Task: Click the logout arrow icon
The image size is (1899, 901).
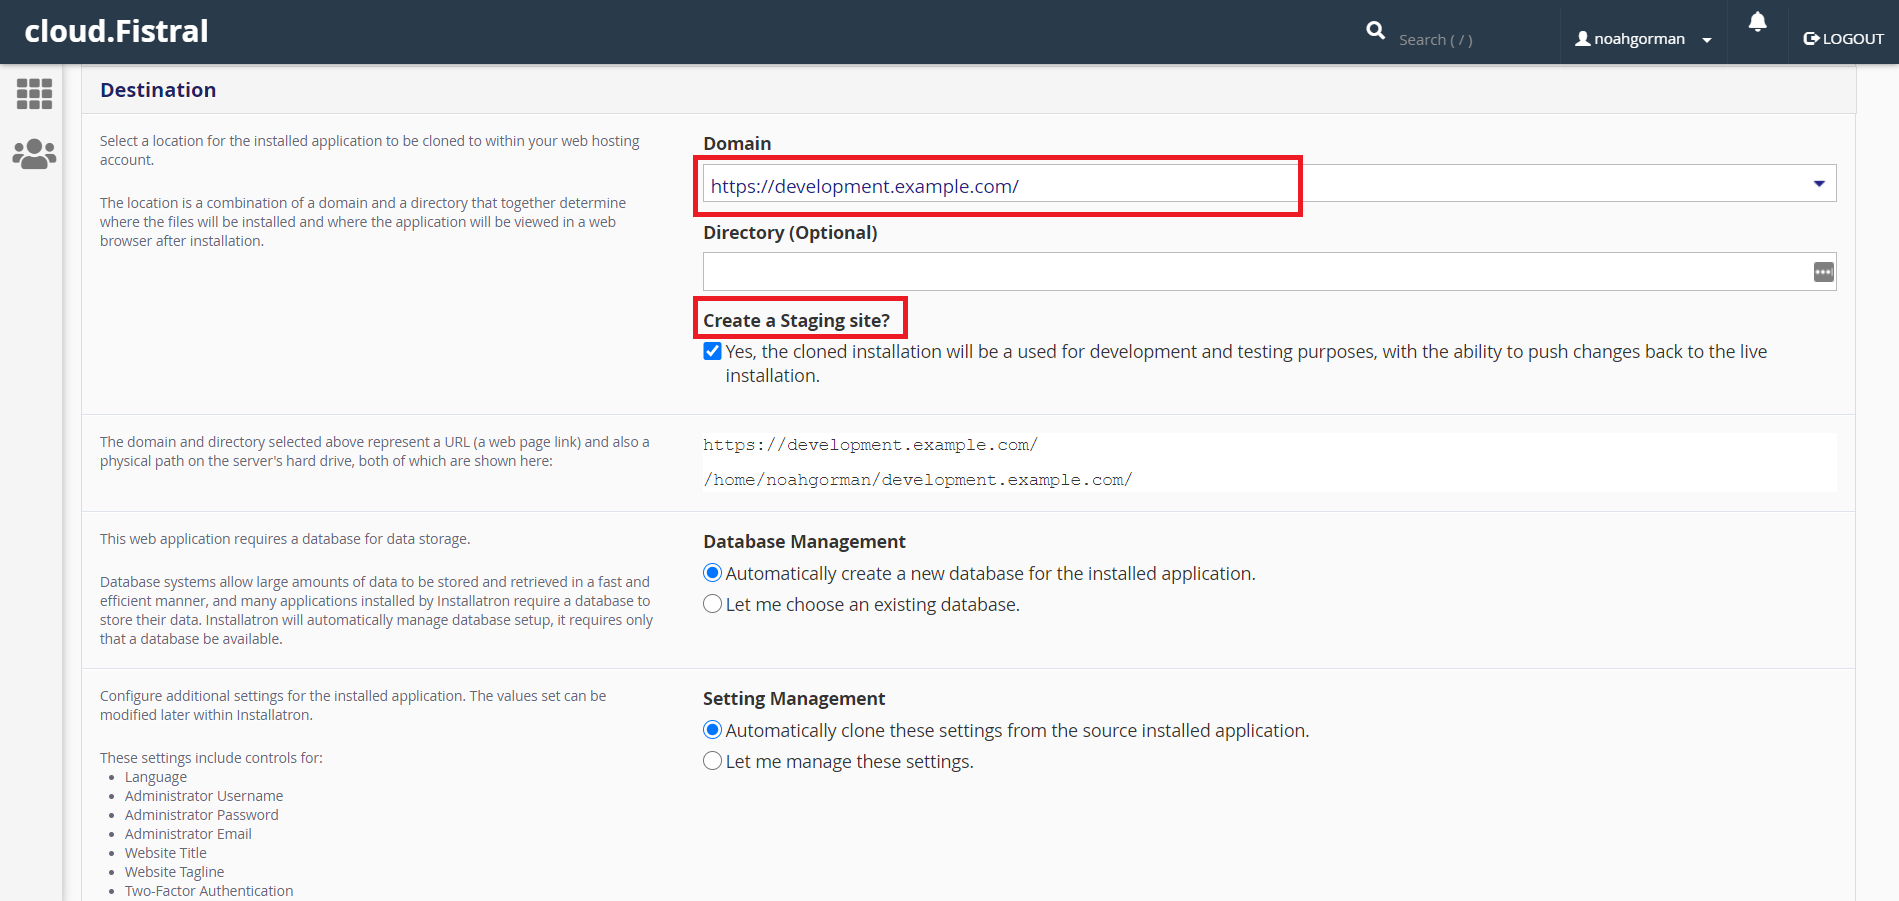Action: click(1811, 39)
